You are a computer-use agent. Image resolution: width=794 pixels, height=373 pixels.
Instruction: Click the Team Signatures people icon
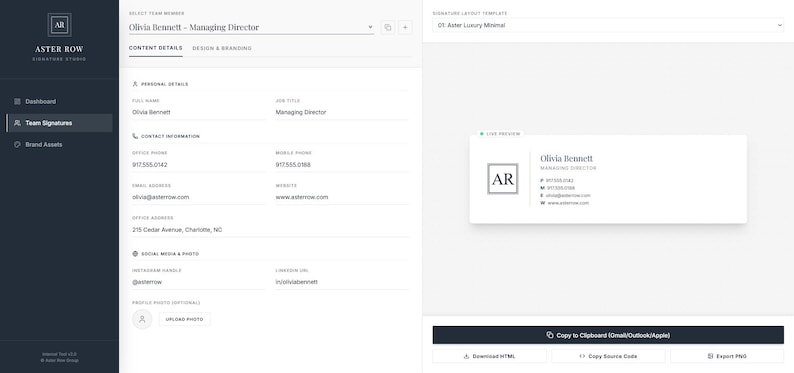pos(17,123)
